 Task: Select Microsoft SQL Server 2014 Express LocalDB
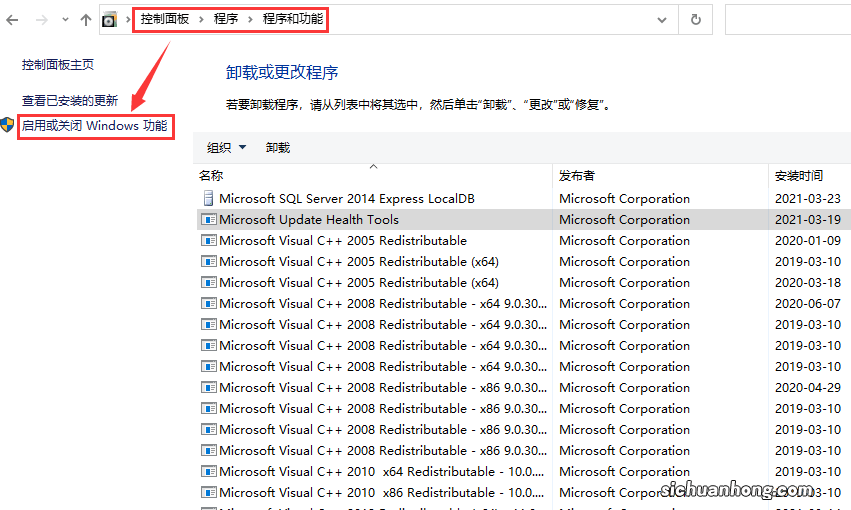(347, 199)
